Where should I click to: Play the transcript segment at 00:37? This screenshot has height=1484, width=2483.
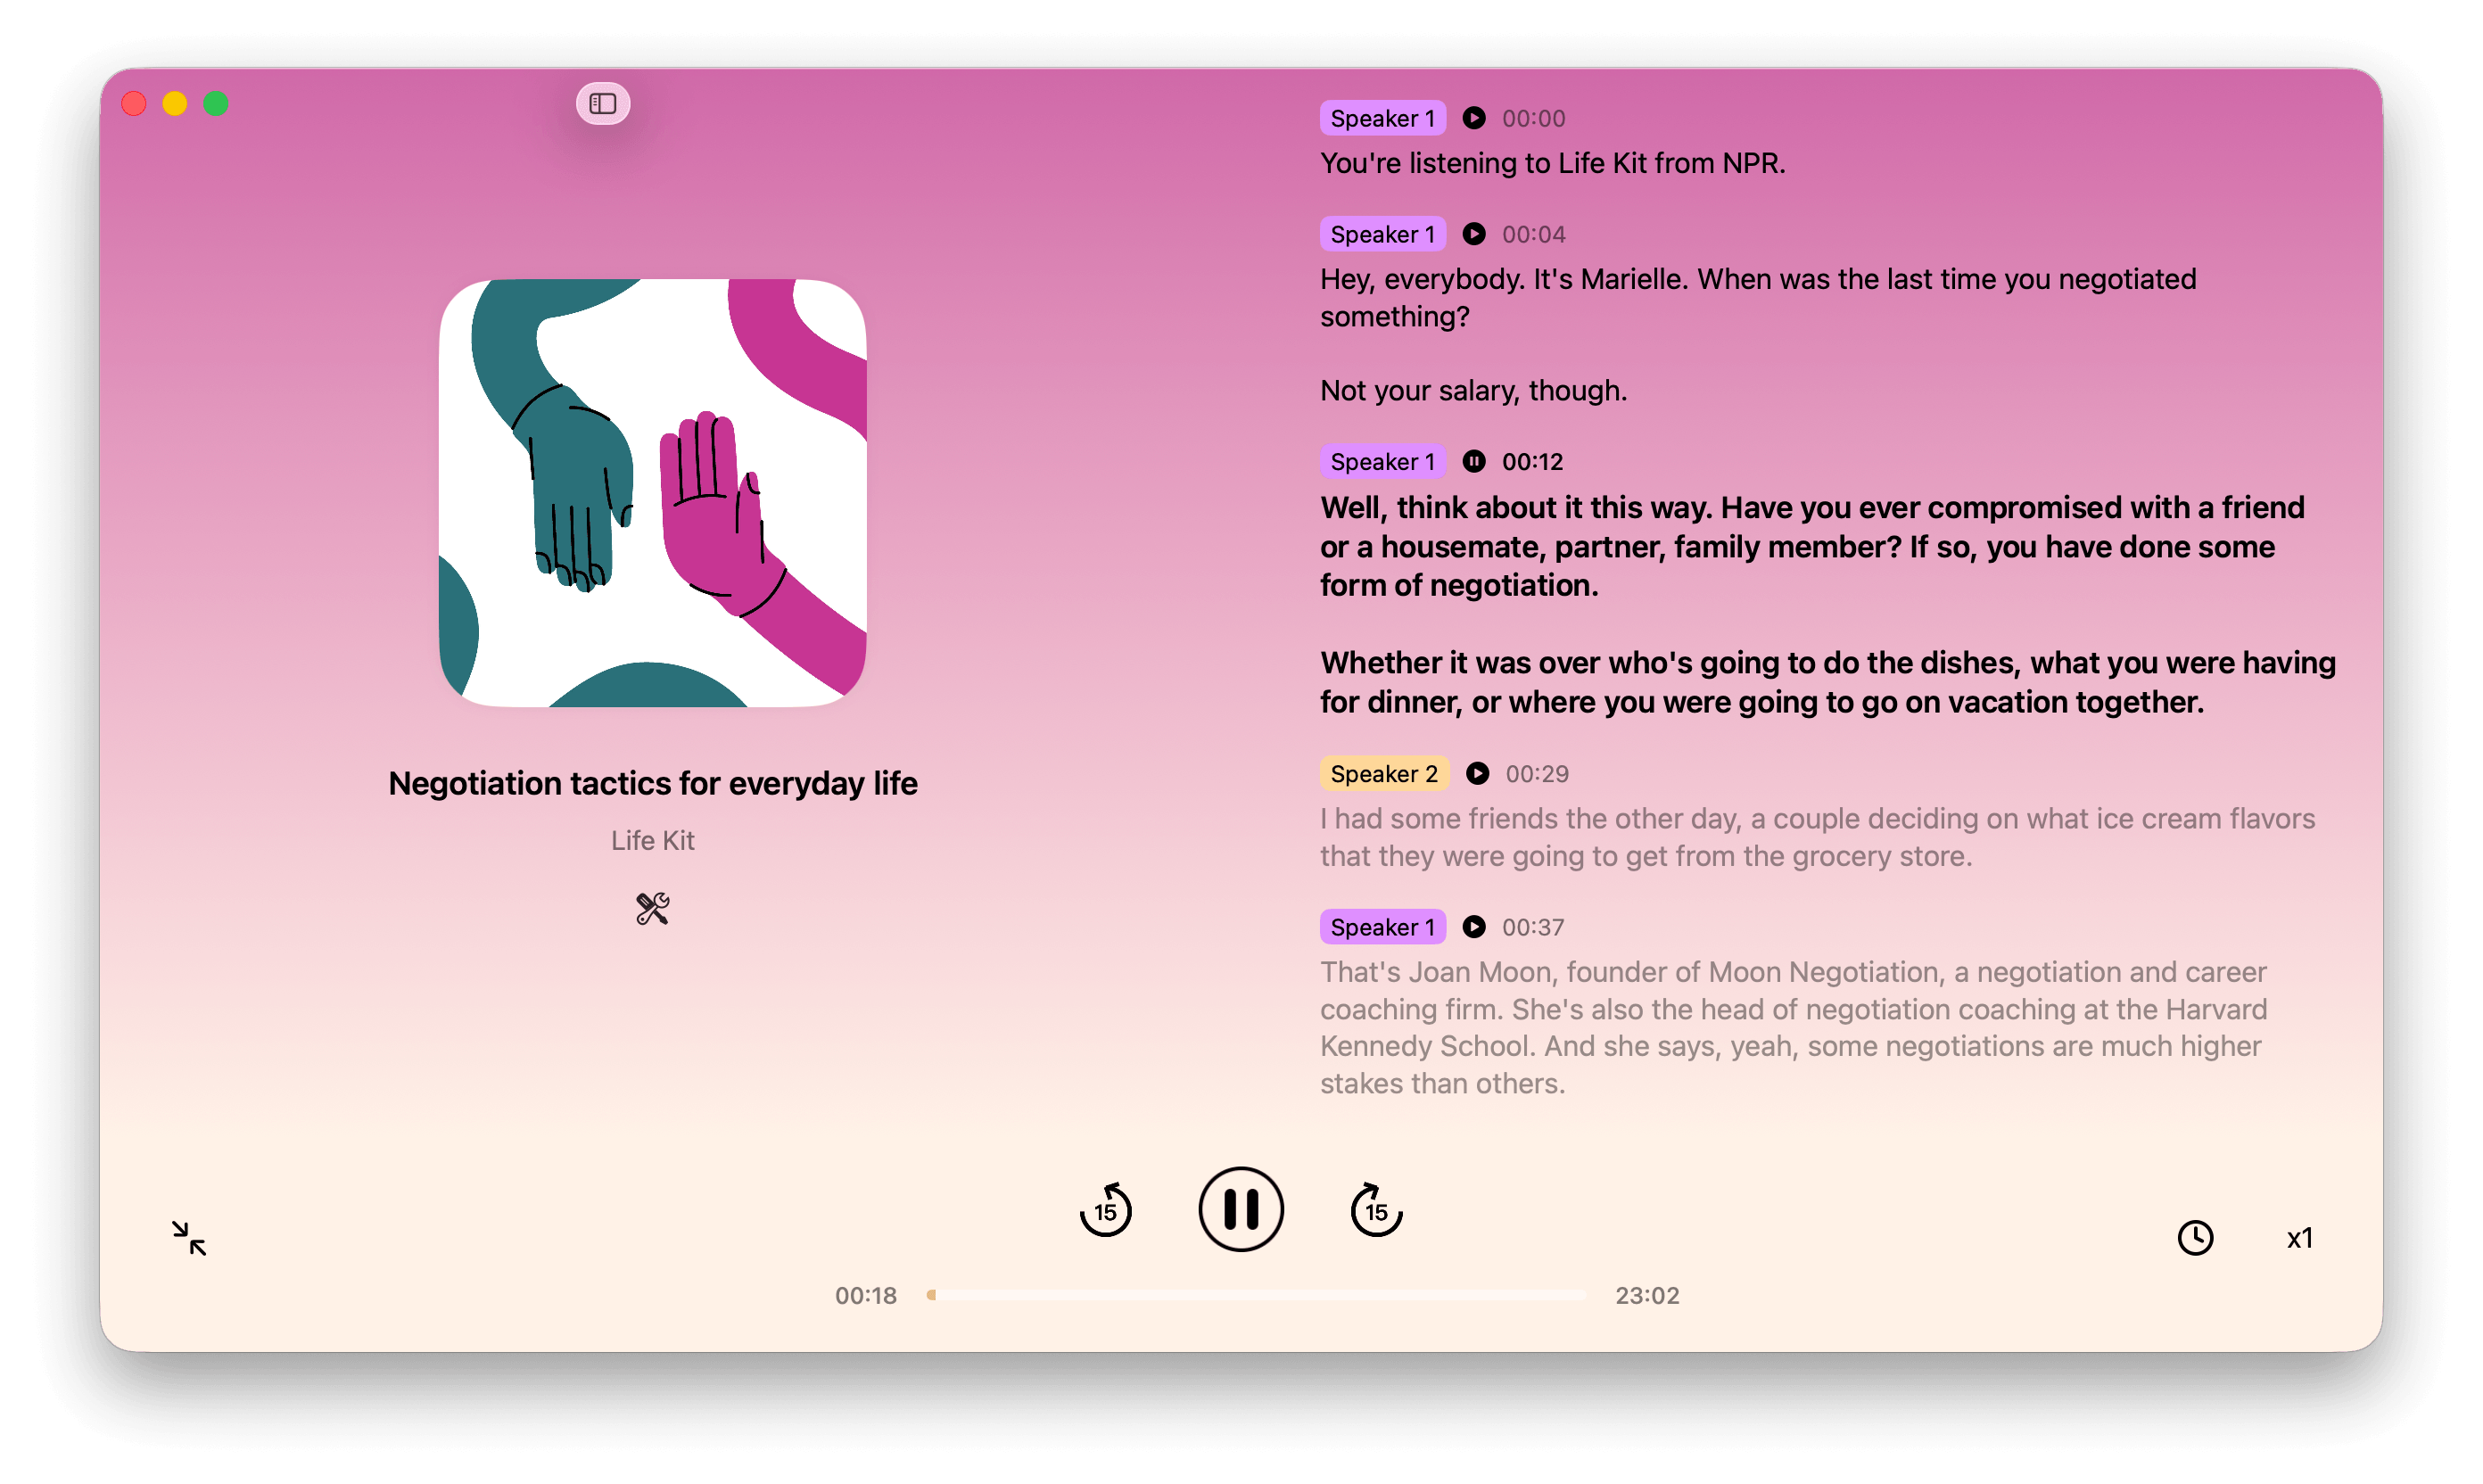coord(1473,927)
